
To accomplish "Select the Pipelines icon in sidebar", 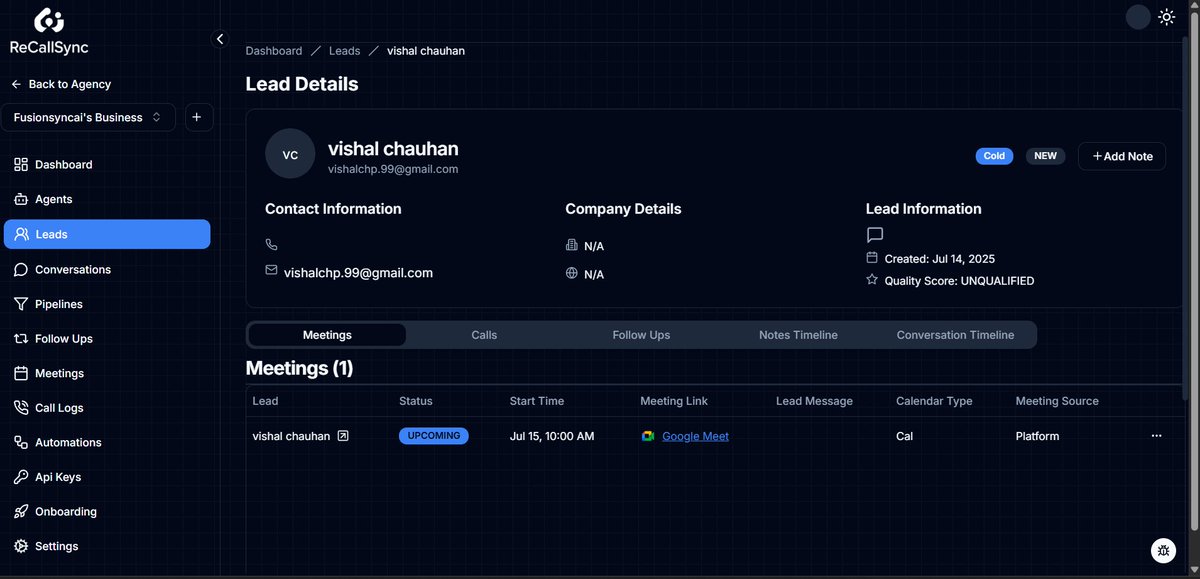I will [21, 303].
